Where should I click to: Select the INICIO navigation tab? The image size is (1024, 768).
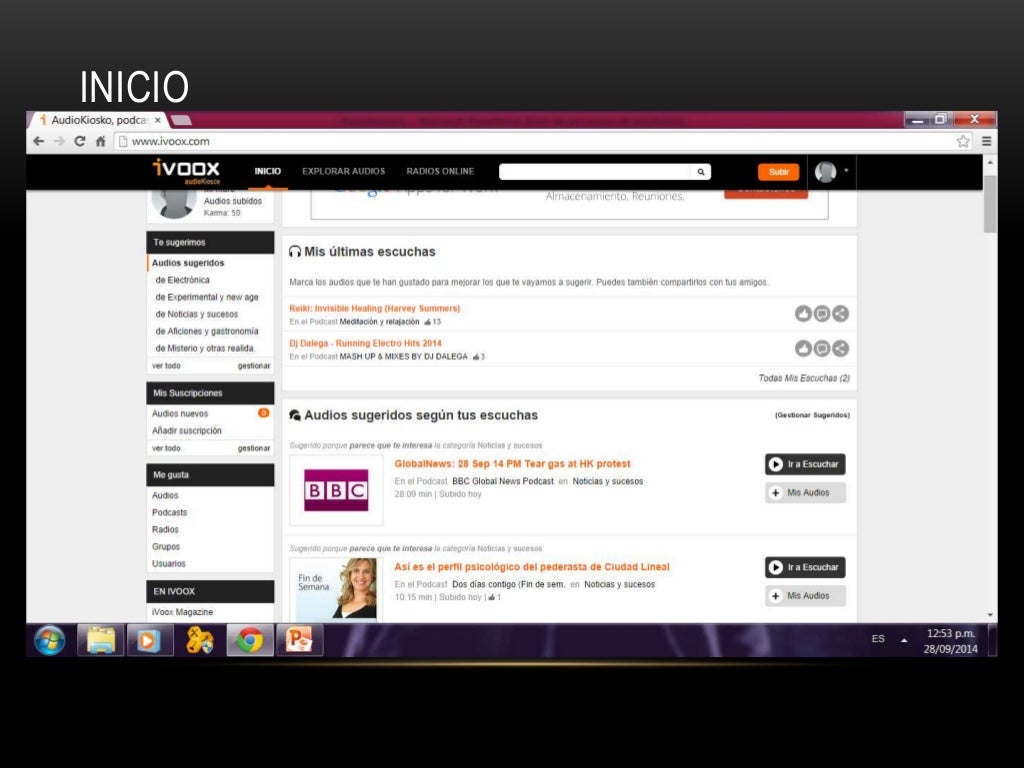tap(268, 171)
